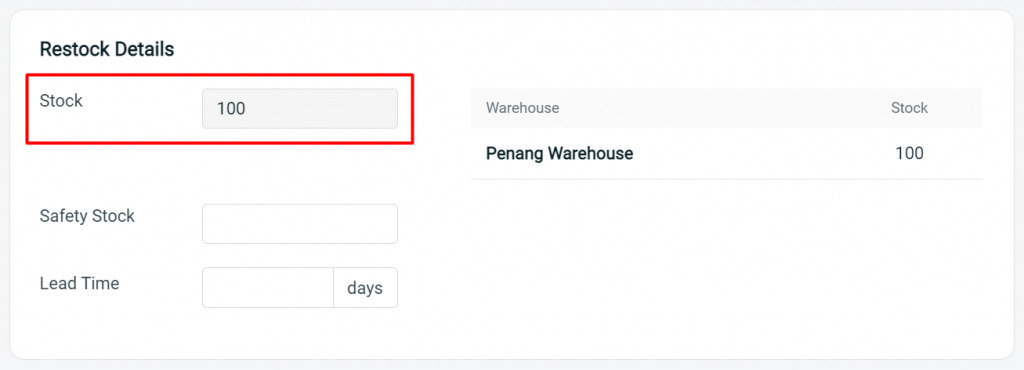Viewport: 1024px width, 370px height.
Task: Click the 'Safety Stock' label
Action: 87,216
